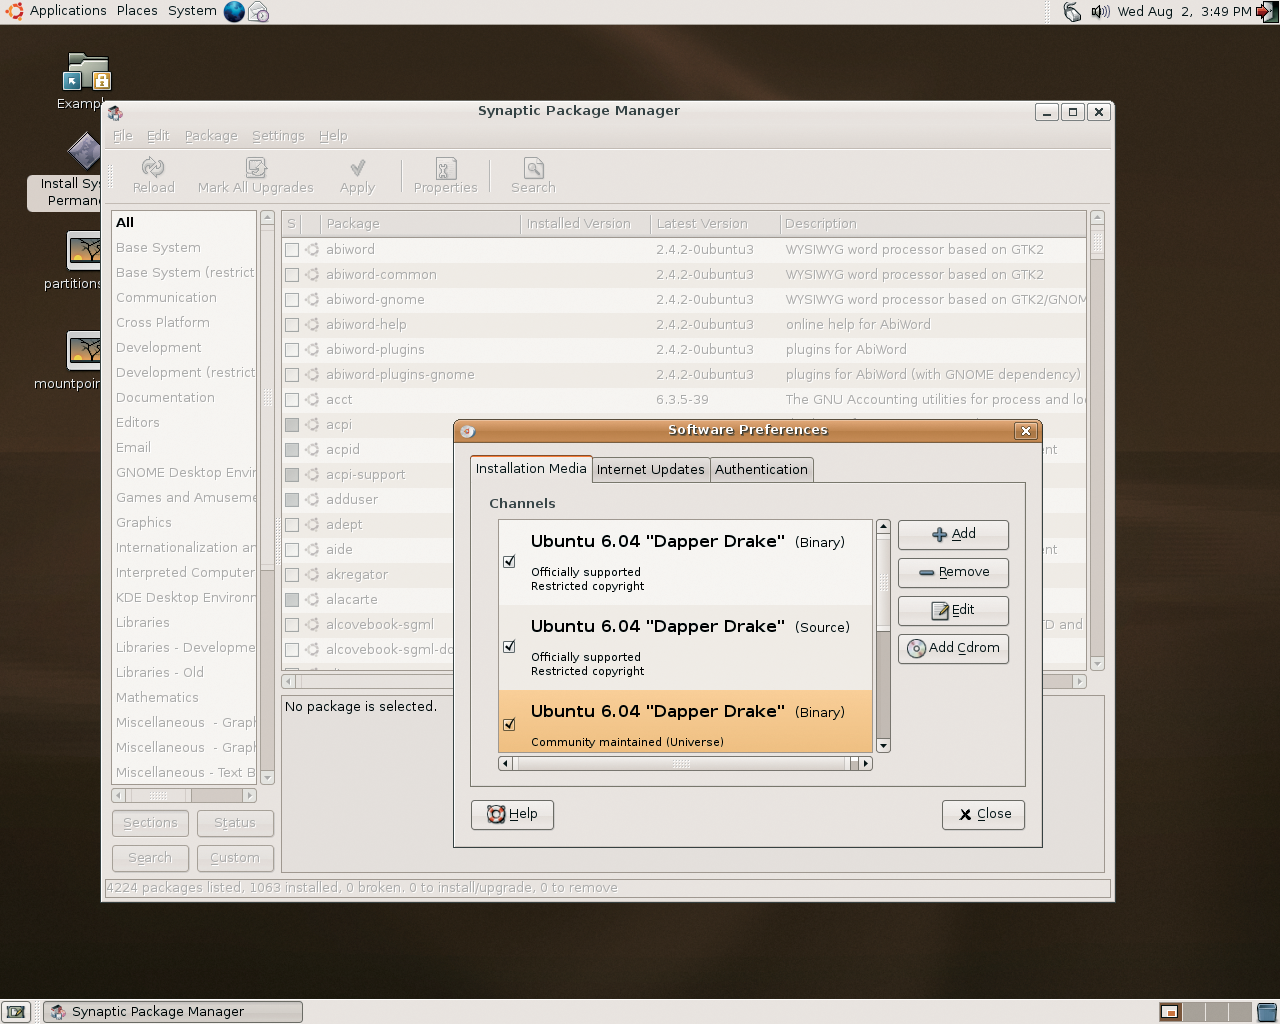Image resolution: width=1280 pixels, height=1024 pixels.
Task: Click the Package column header
Action: 420,224
